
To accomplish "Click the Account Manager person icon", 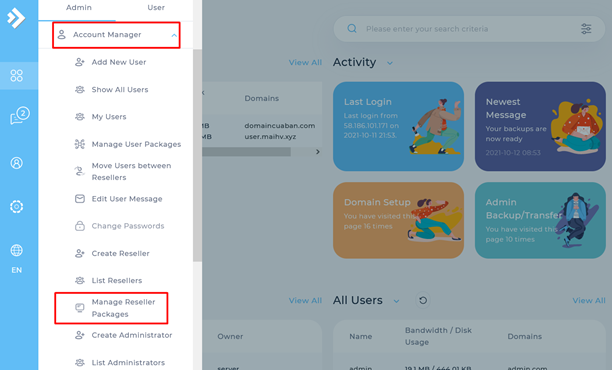I will point(62,35).
